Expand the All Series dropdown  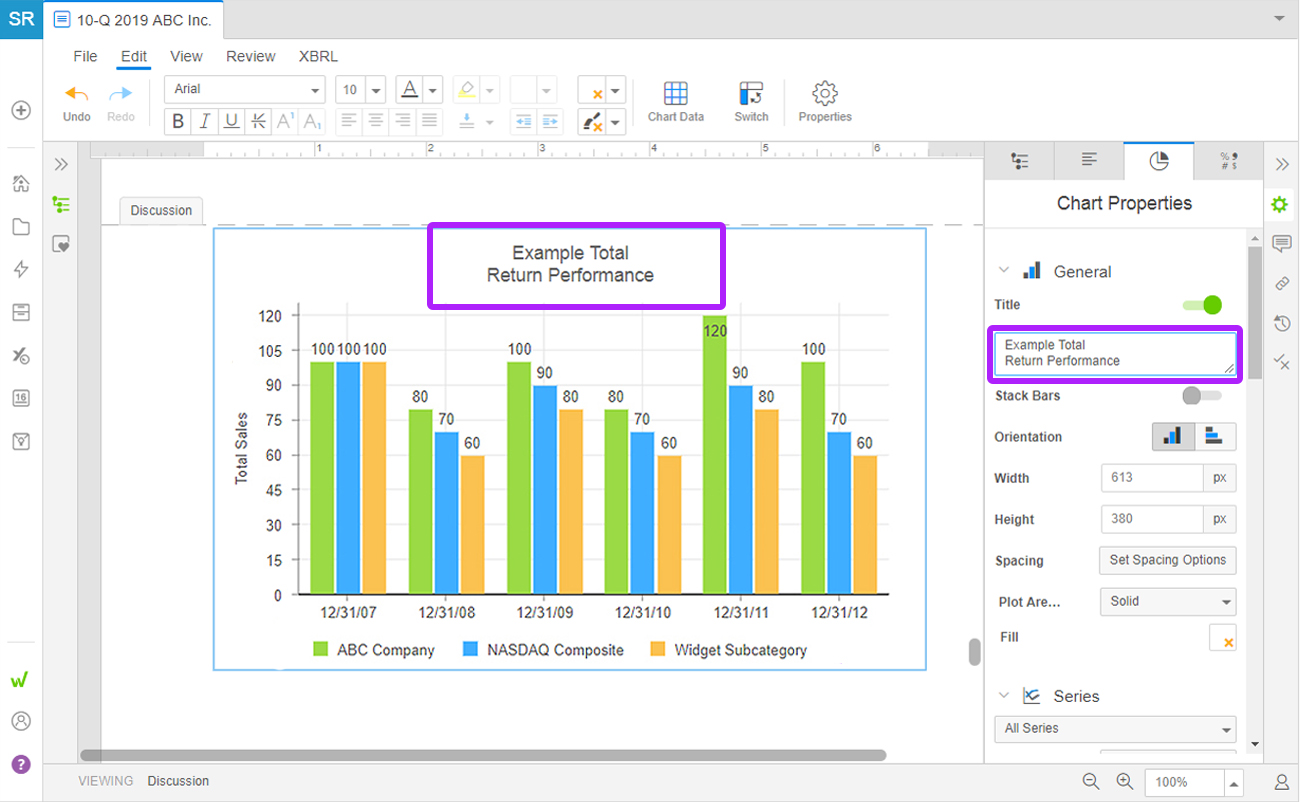(1115, 729)
